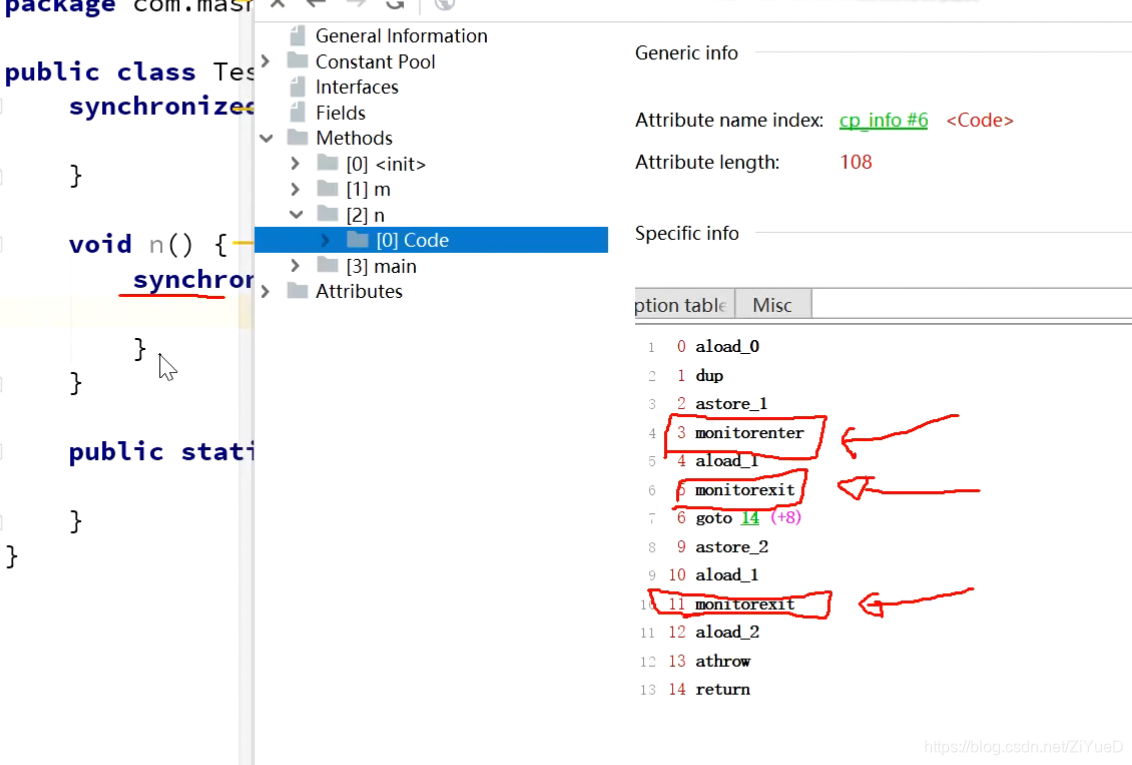
Task: Click the (+8) offset text
Action: pos(786,517)
